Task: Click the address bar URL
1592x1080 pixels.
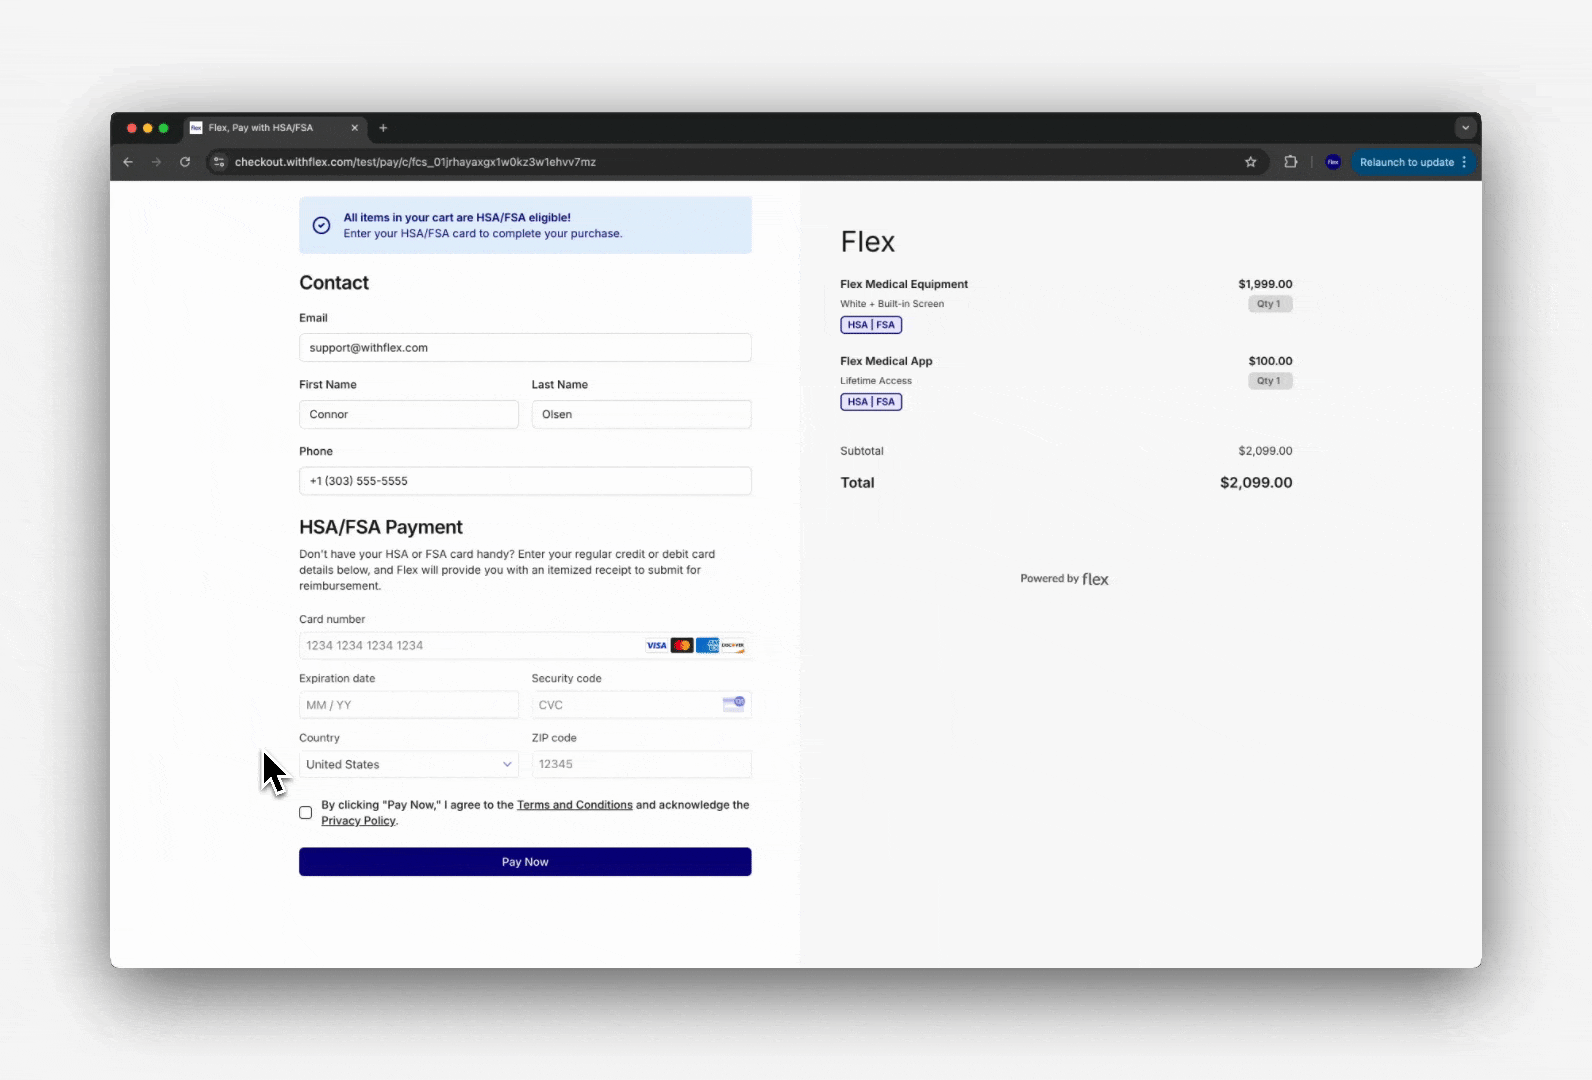Action: (x=415, y=162)
